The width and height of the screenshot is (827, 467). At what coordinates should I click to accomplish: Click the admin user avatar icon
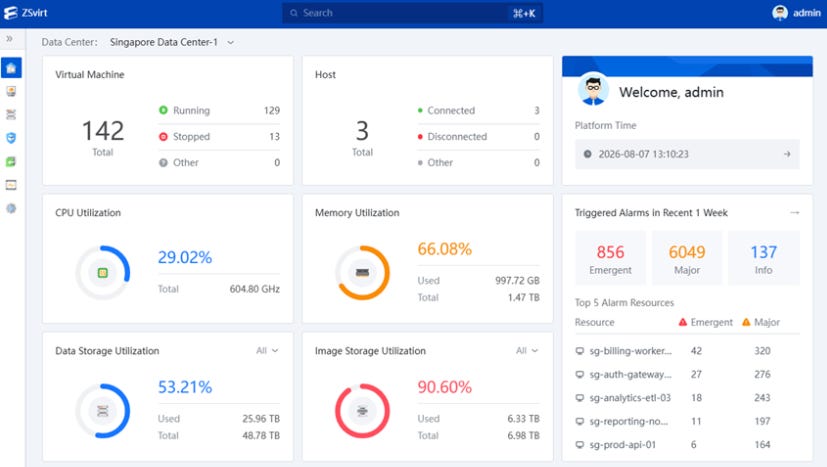coord(780,13)
